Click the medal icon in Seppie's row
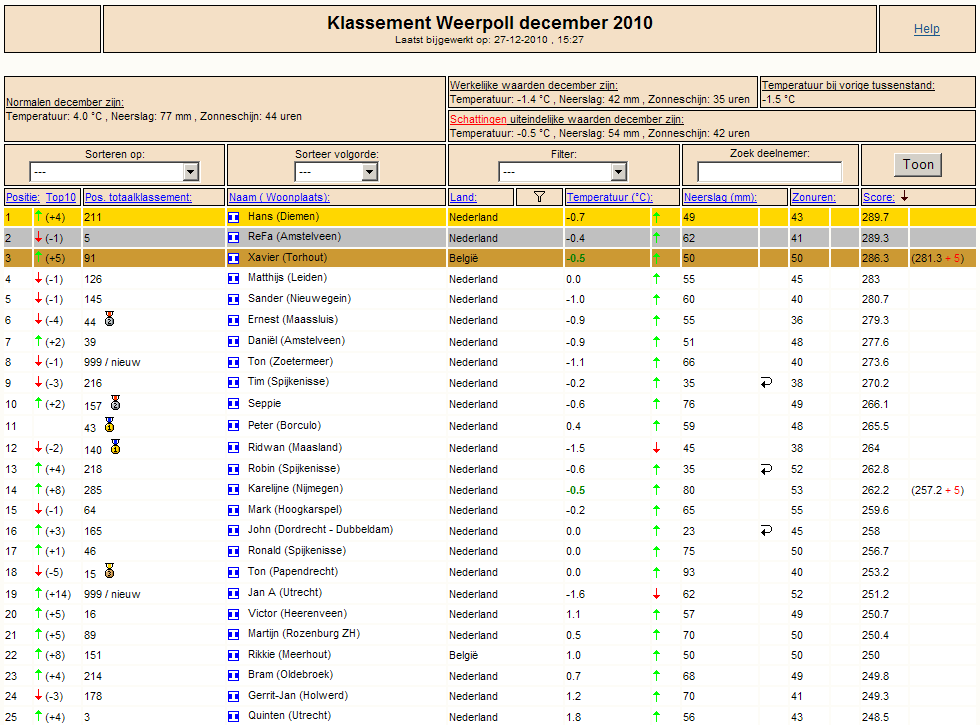980x725 pixels. (115, 402)
